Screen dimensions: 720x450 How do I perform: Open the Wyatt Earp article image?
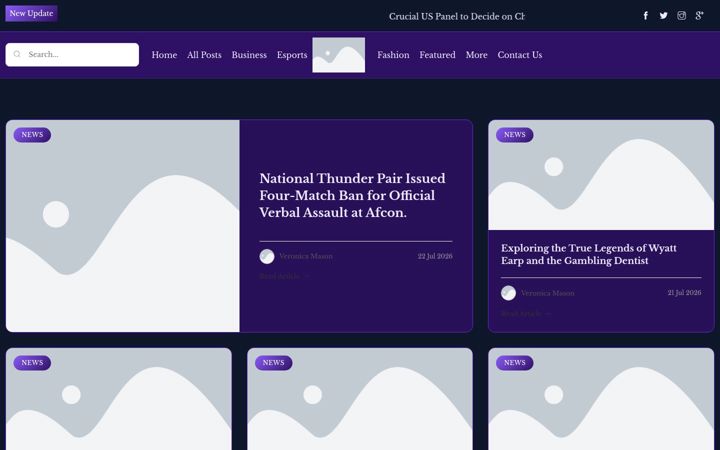click(601, 175)
